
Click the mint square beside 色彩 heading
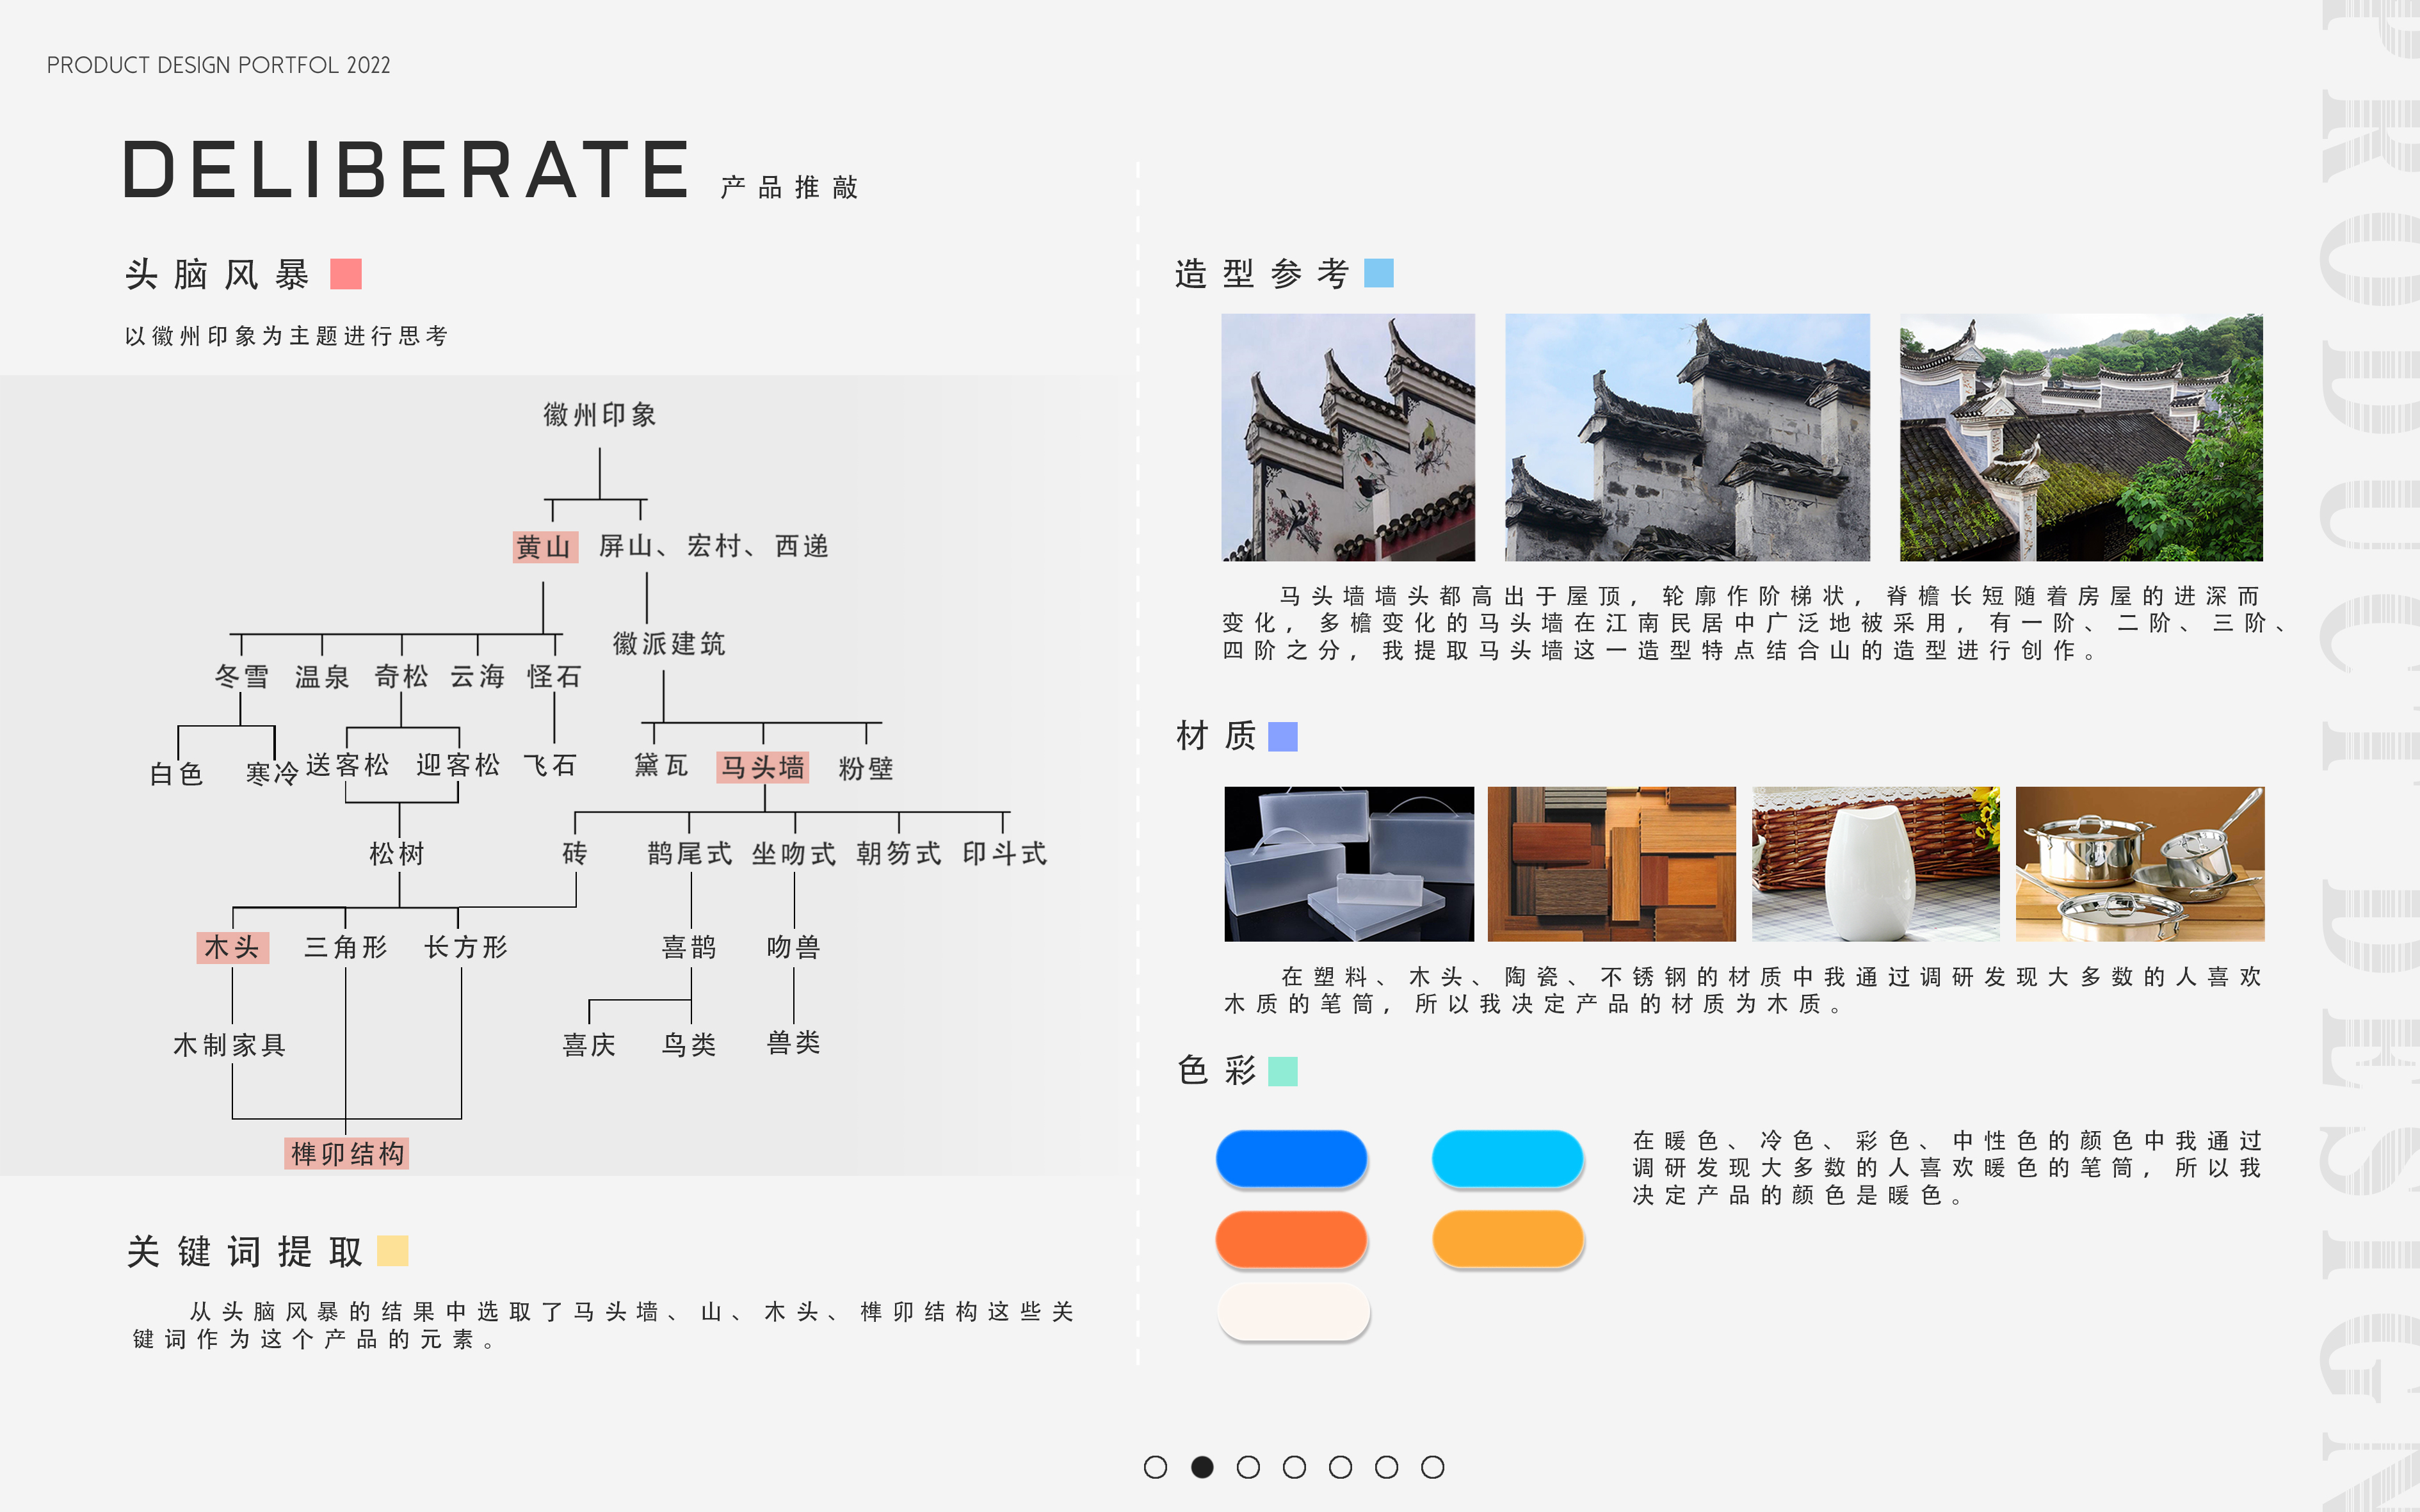[x=1282, y=1071]
